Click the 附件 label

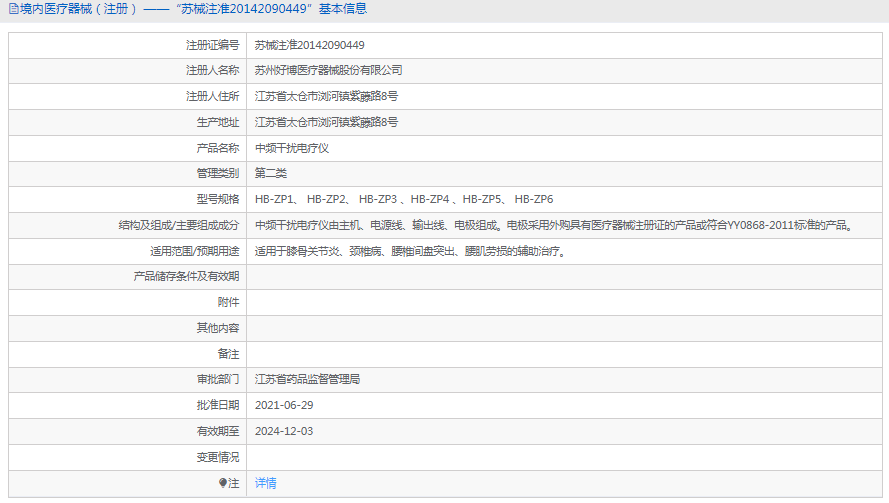(x=228, y=303)
